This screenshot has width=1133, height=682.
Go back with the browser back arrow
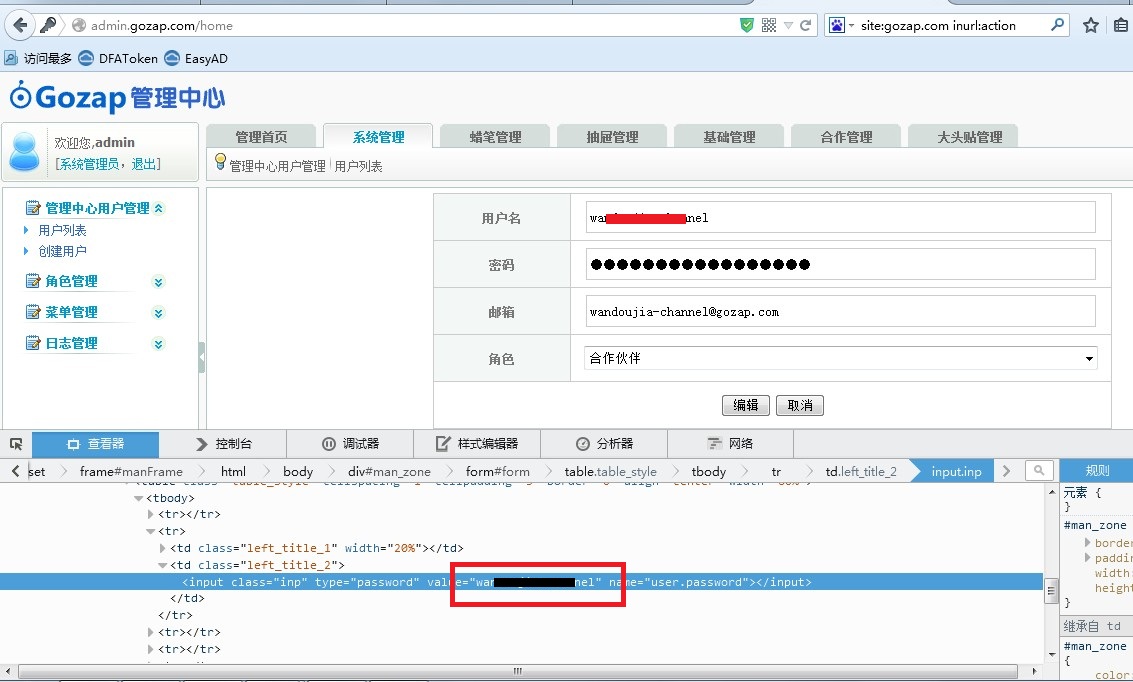point(20,25)
